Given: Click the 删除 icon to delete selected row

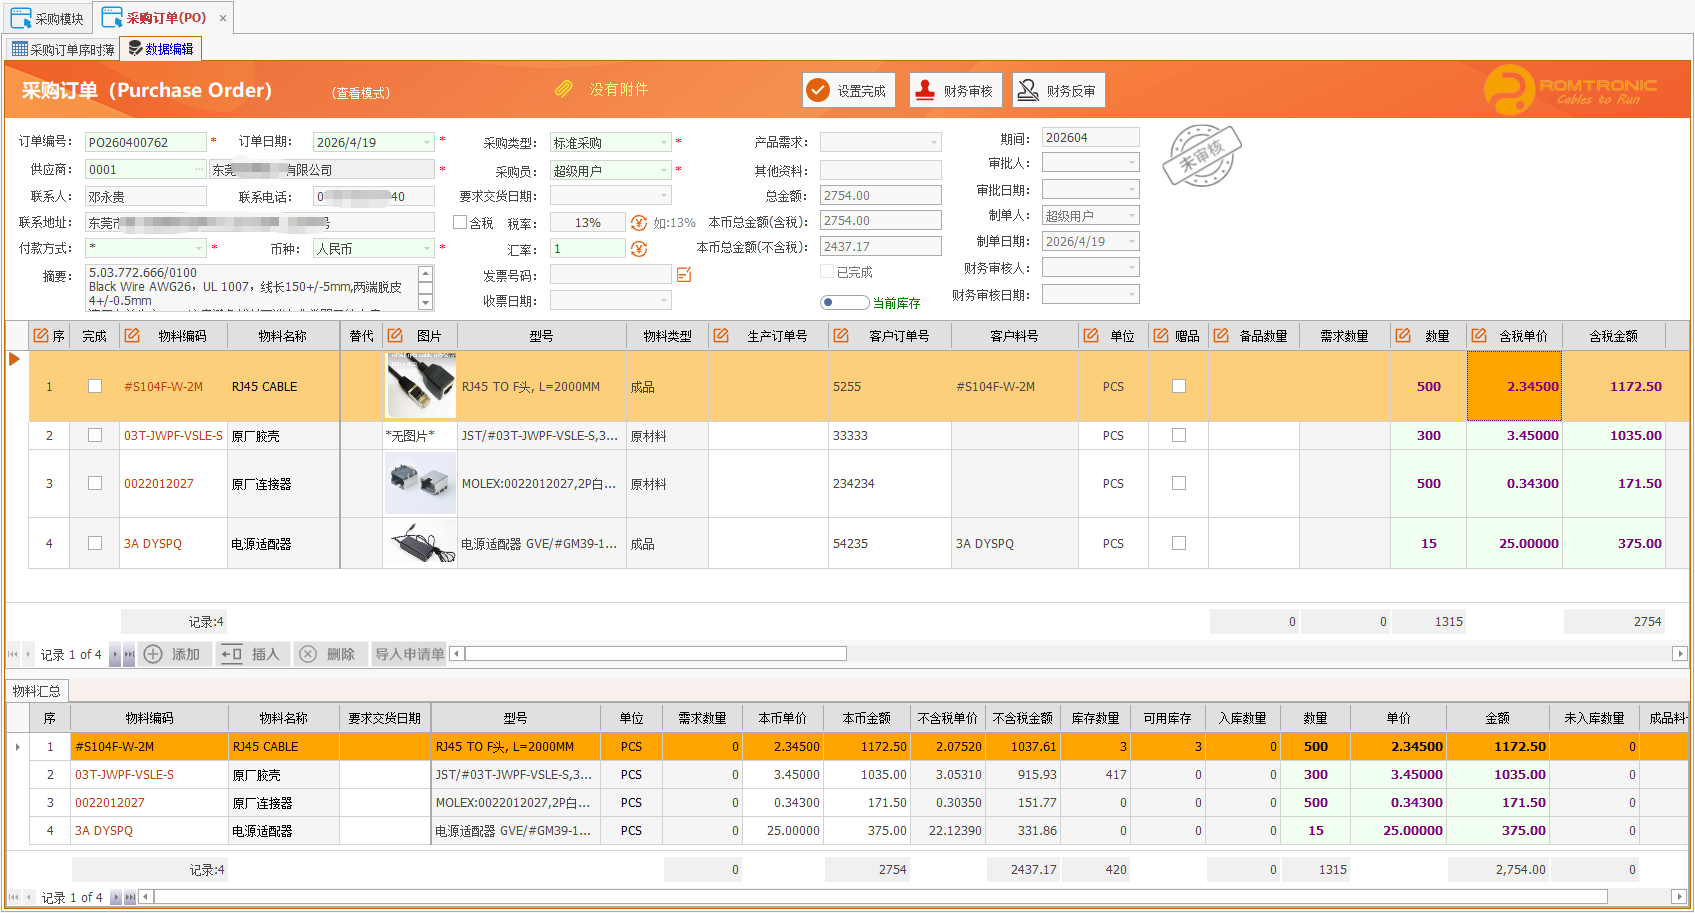Looking at the screenshot, I should point(308,654).
